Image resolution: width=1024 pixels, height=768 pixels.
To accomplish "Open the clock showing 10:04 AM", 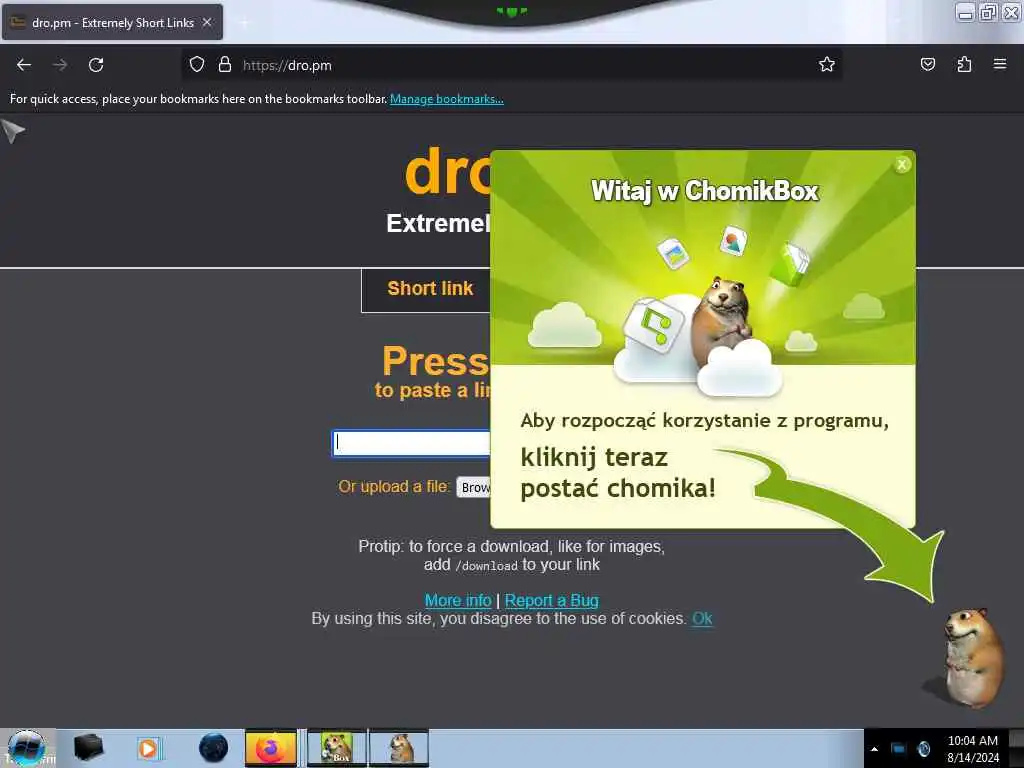I will 972,748.
